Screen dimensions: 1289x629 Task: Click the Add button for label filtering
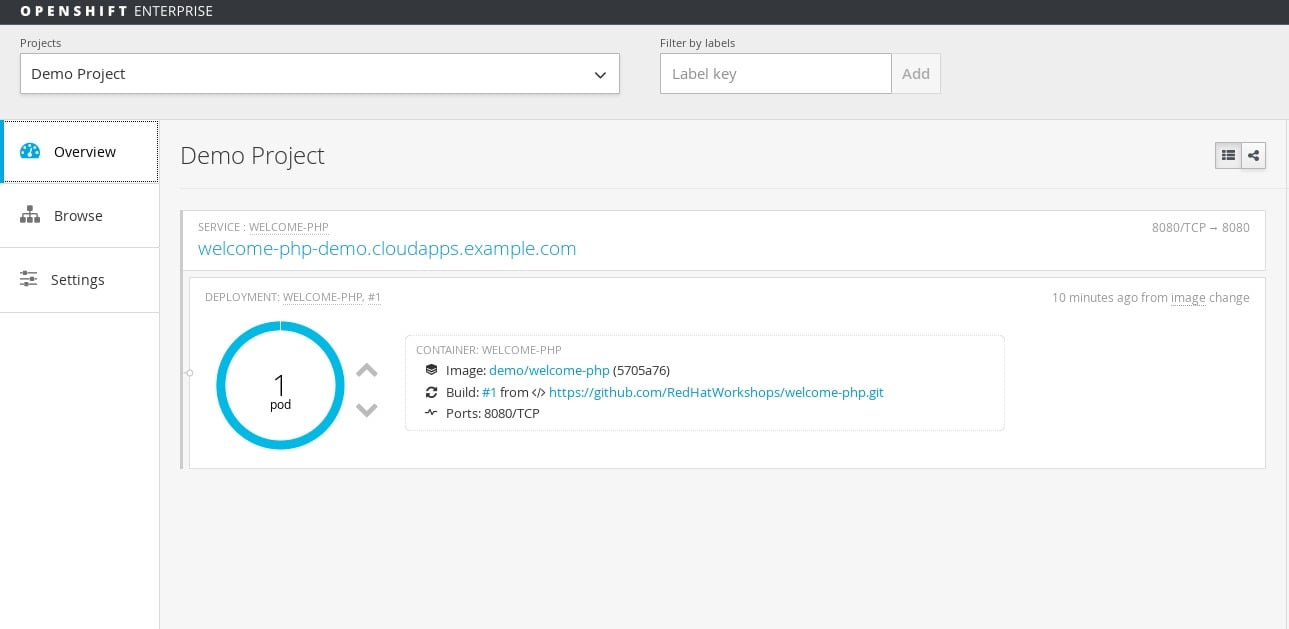pyautogui.click(x=916, y=73)
